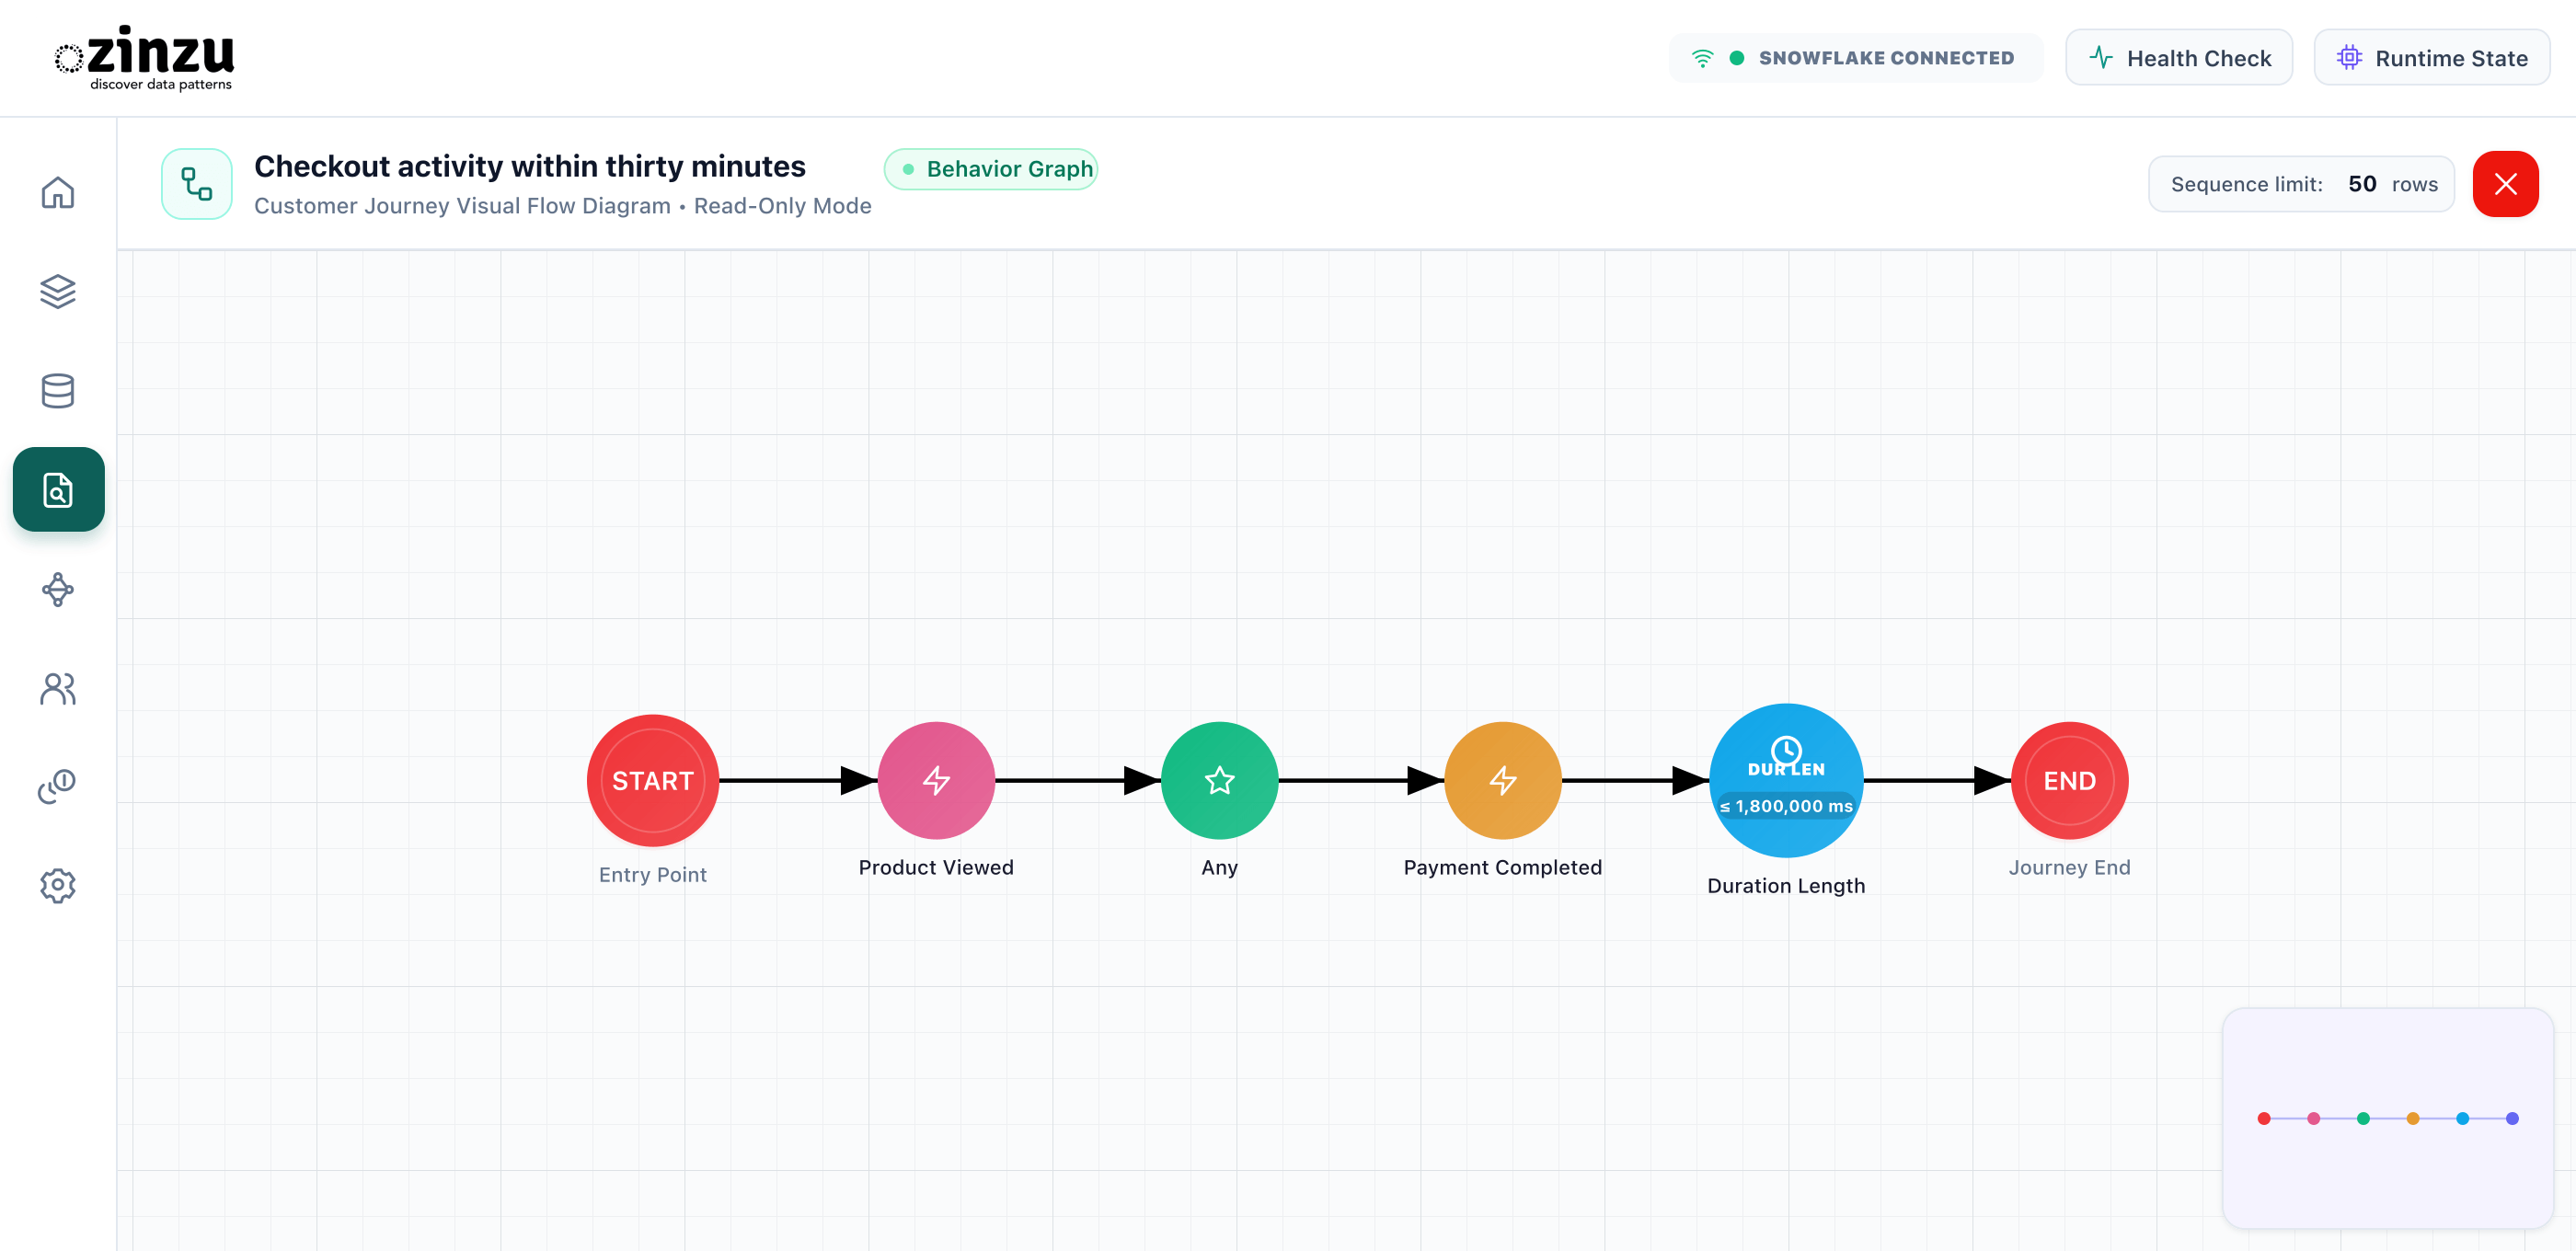Select the END journey node

2070,780
